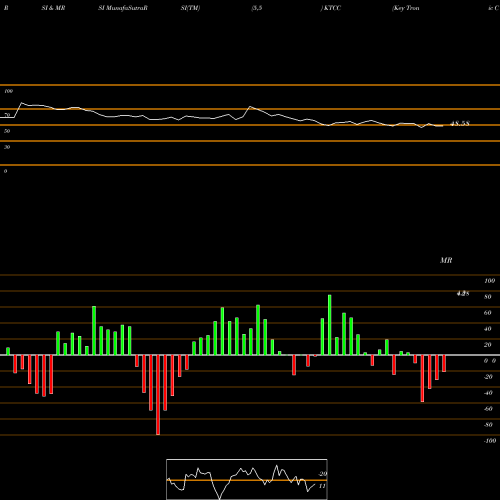This screenshot has width=500, height=500.
Task: Click the -40 label on MR axis
Action: click(x=488, y=393)
